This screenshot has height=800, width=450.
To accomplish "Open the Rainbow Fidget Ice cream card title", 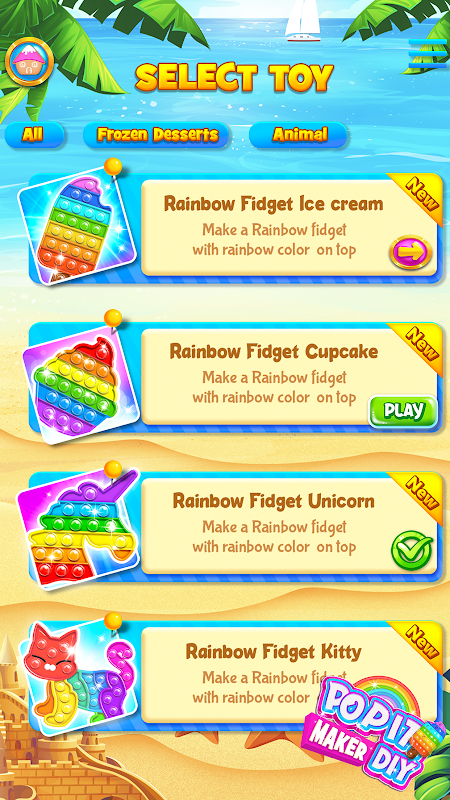I will tap(273, 204).
